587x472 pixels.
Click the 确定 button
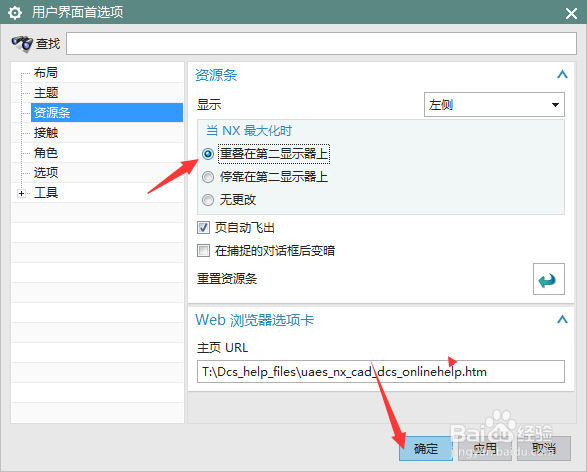(x=426, y=448)
